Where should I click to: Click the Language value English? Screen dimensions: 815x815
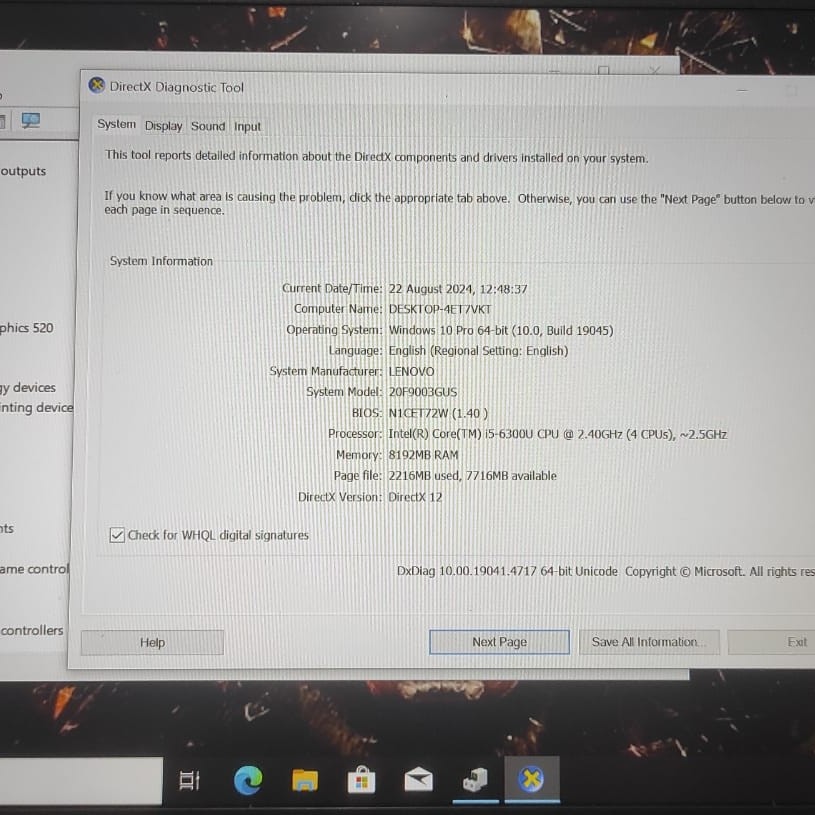point(478,351)
